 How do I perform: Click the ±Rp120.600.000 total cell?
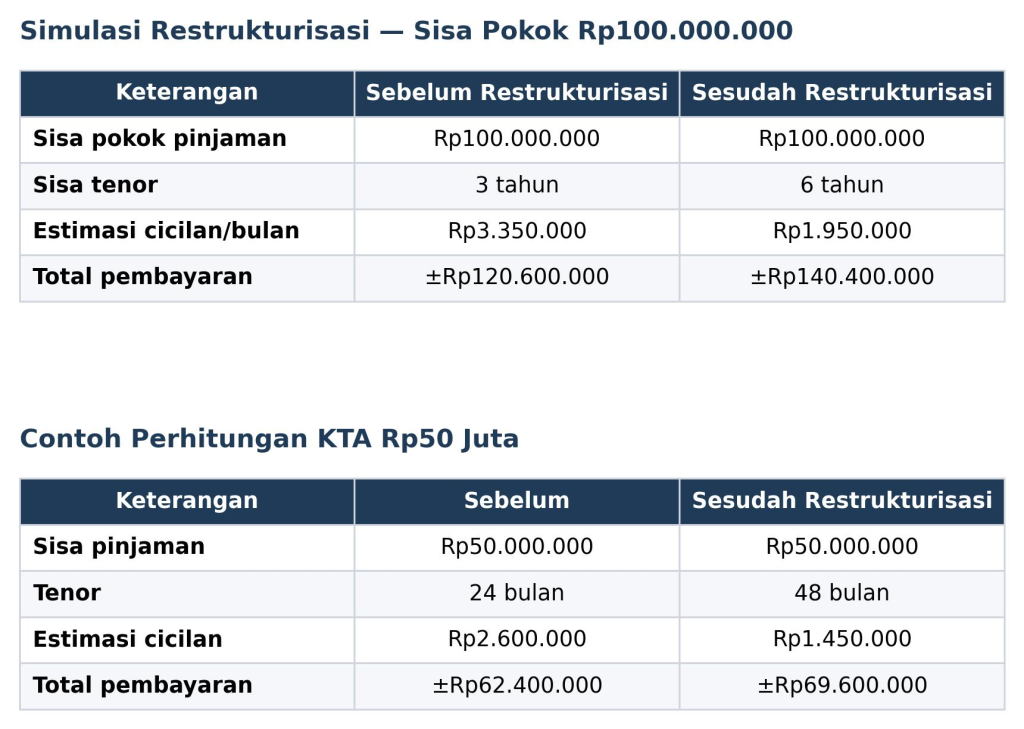[x=517, y=278]
